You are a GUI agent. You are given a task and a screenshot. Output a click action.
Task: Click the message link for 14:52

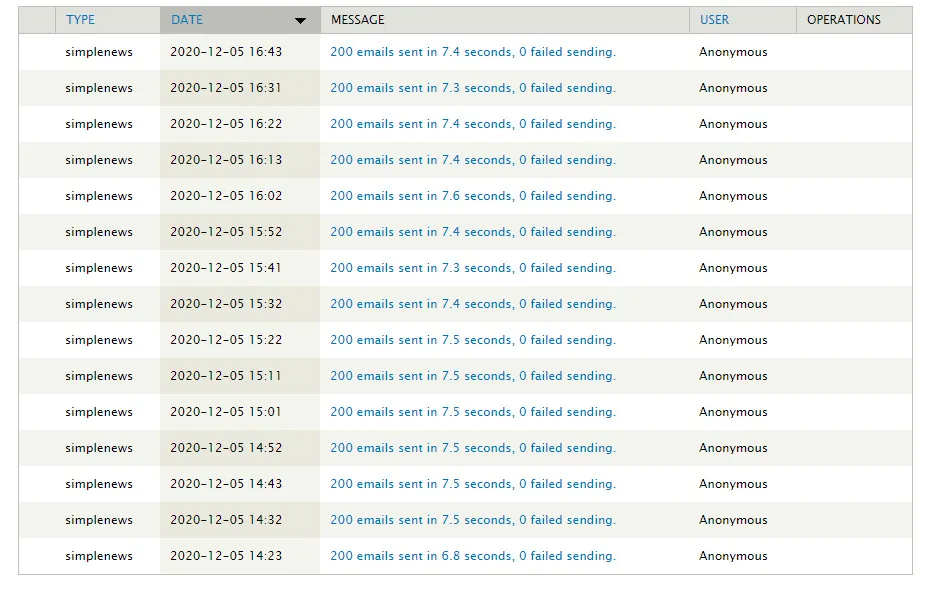point(472,448)
